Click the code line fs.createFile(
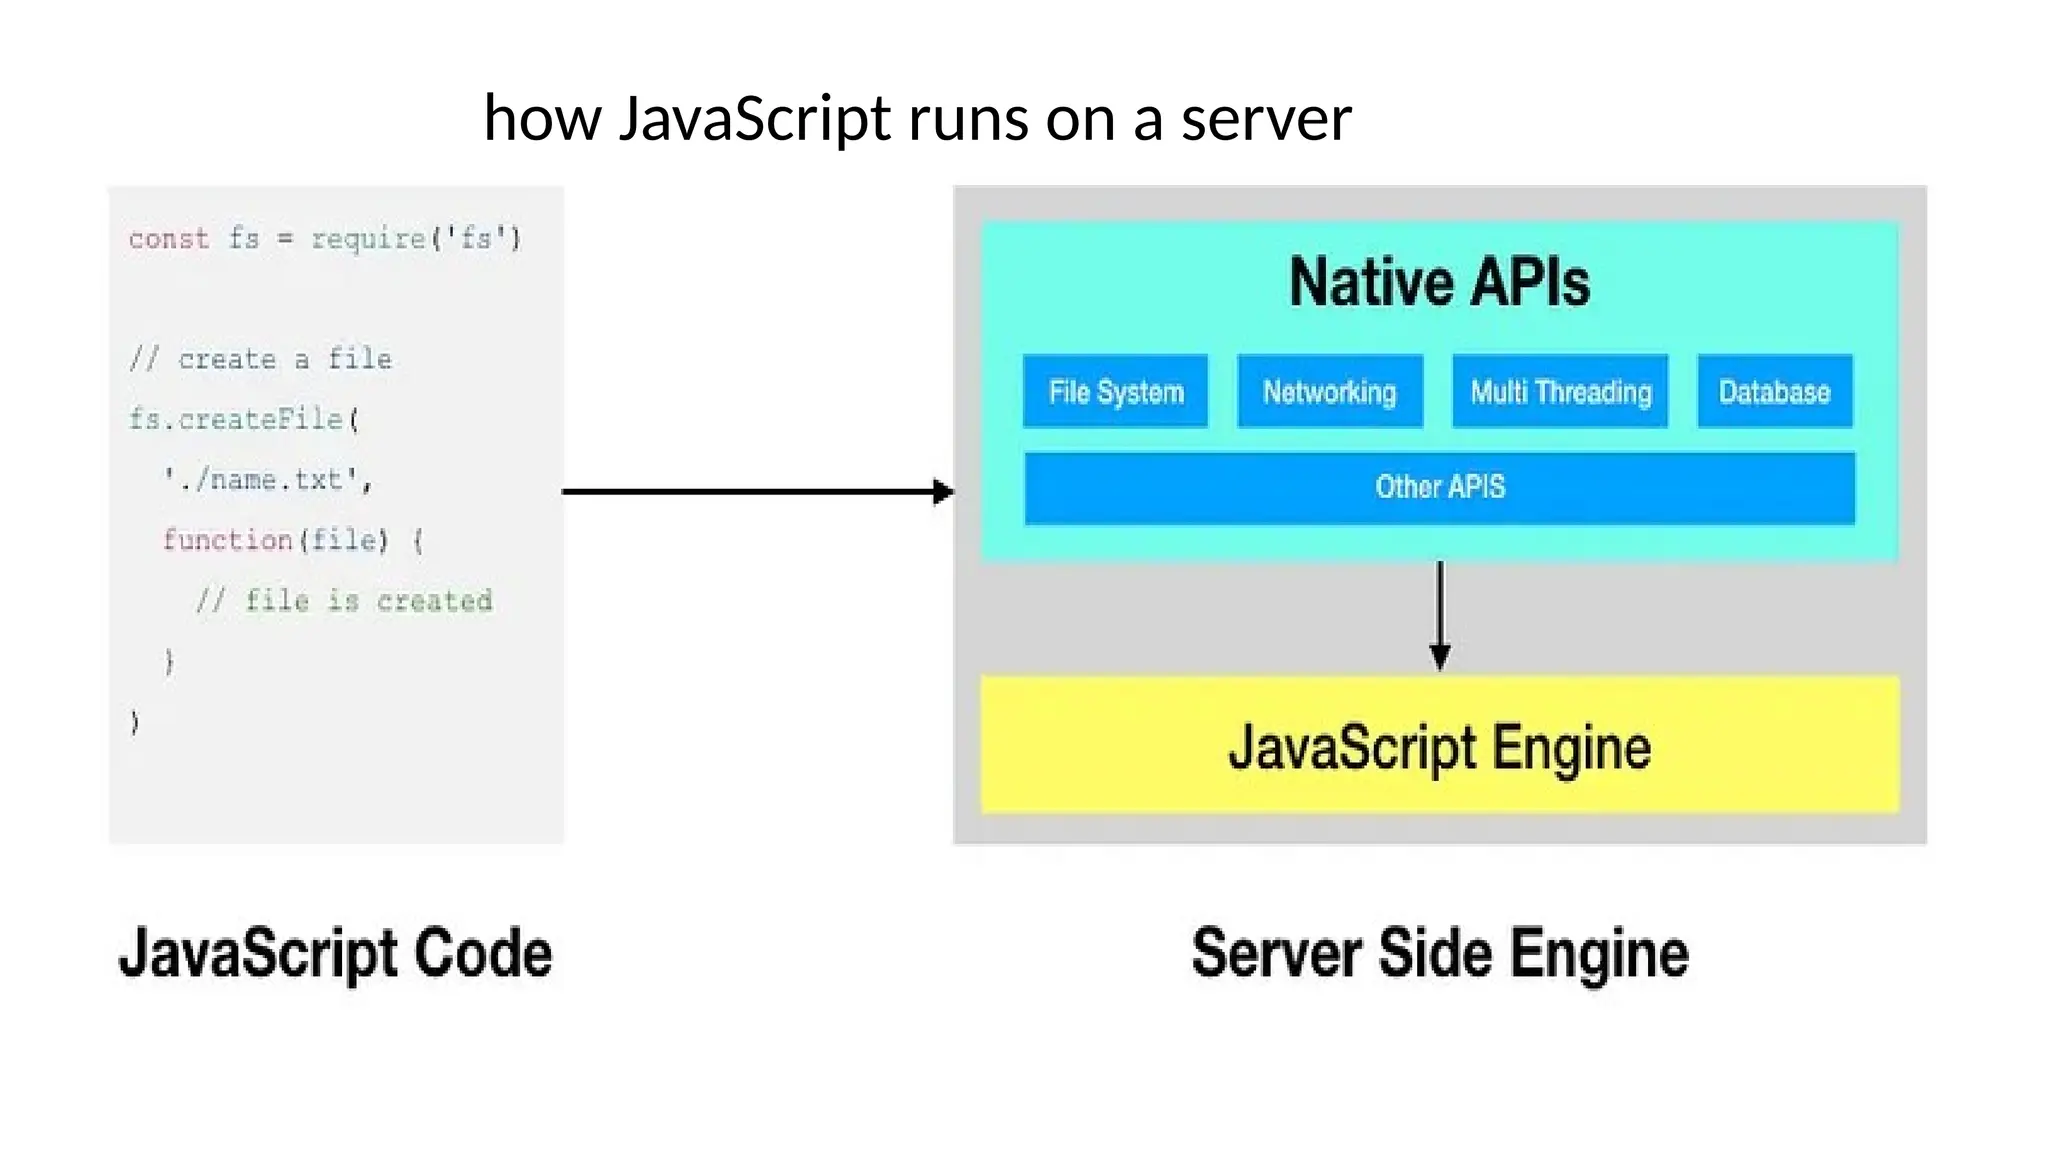2048x1152 pixels. [244, 419]
